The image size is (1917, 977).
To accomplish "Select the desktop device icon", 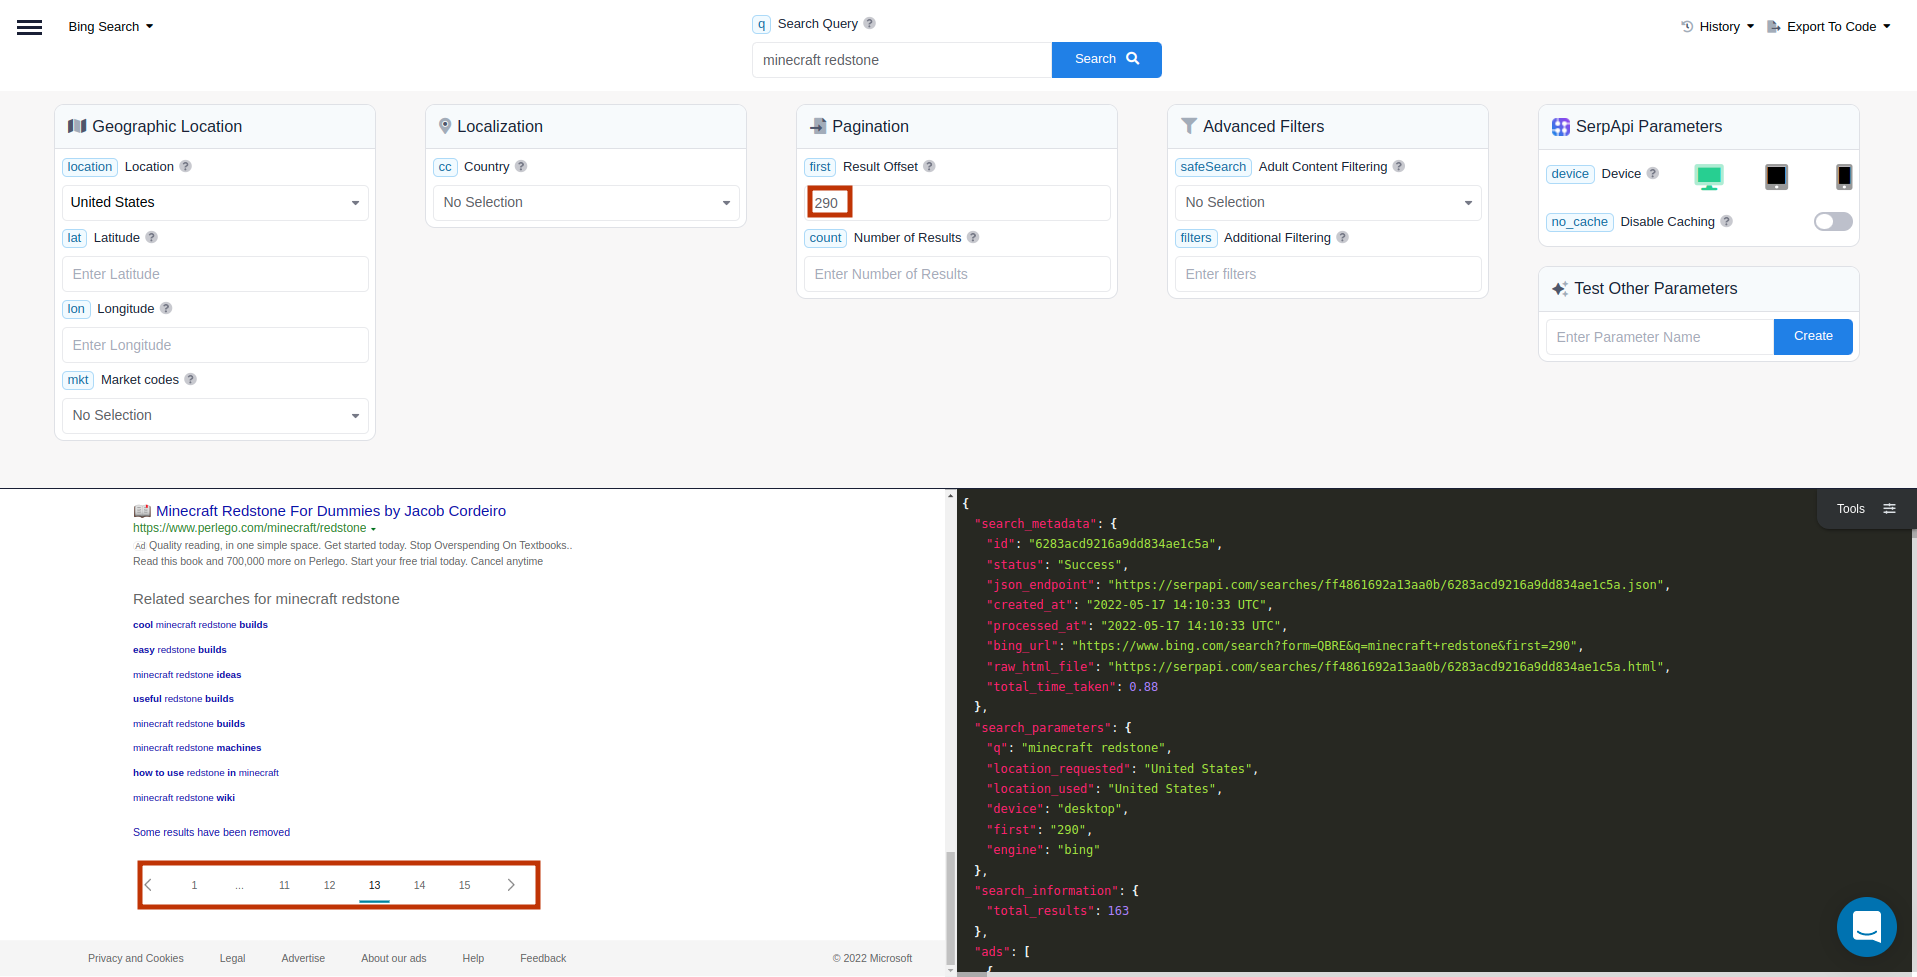I will click(x=1709, y=176).
